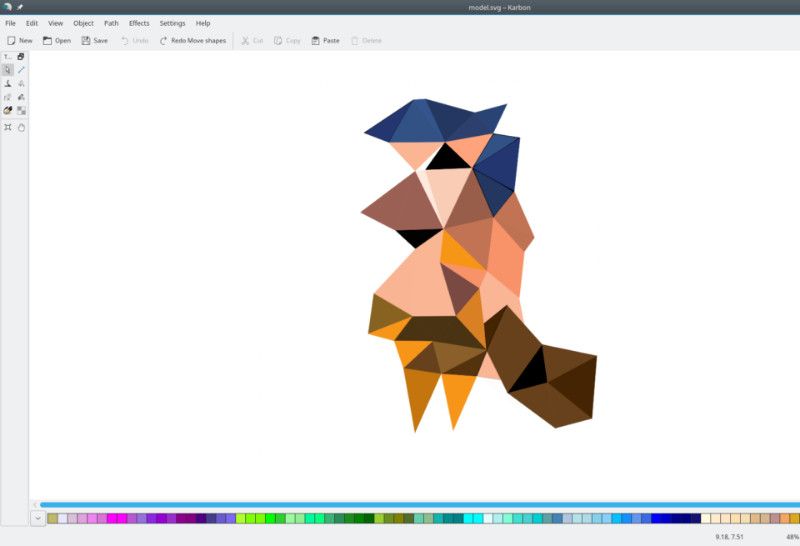Open the Object menu
800x546 pixels.
pyautogui.click(x=83, y=23)
